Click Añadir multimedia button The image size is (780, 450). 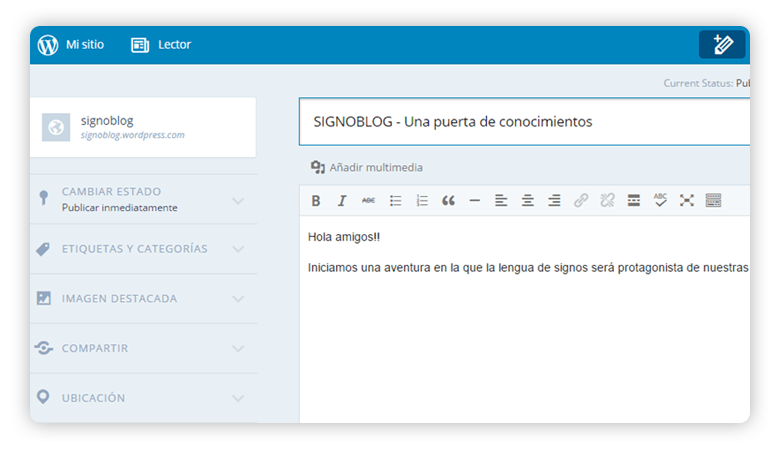point(367,168)
